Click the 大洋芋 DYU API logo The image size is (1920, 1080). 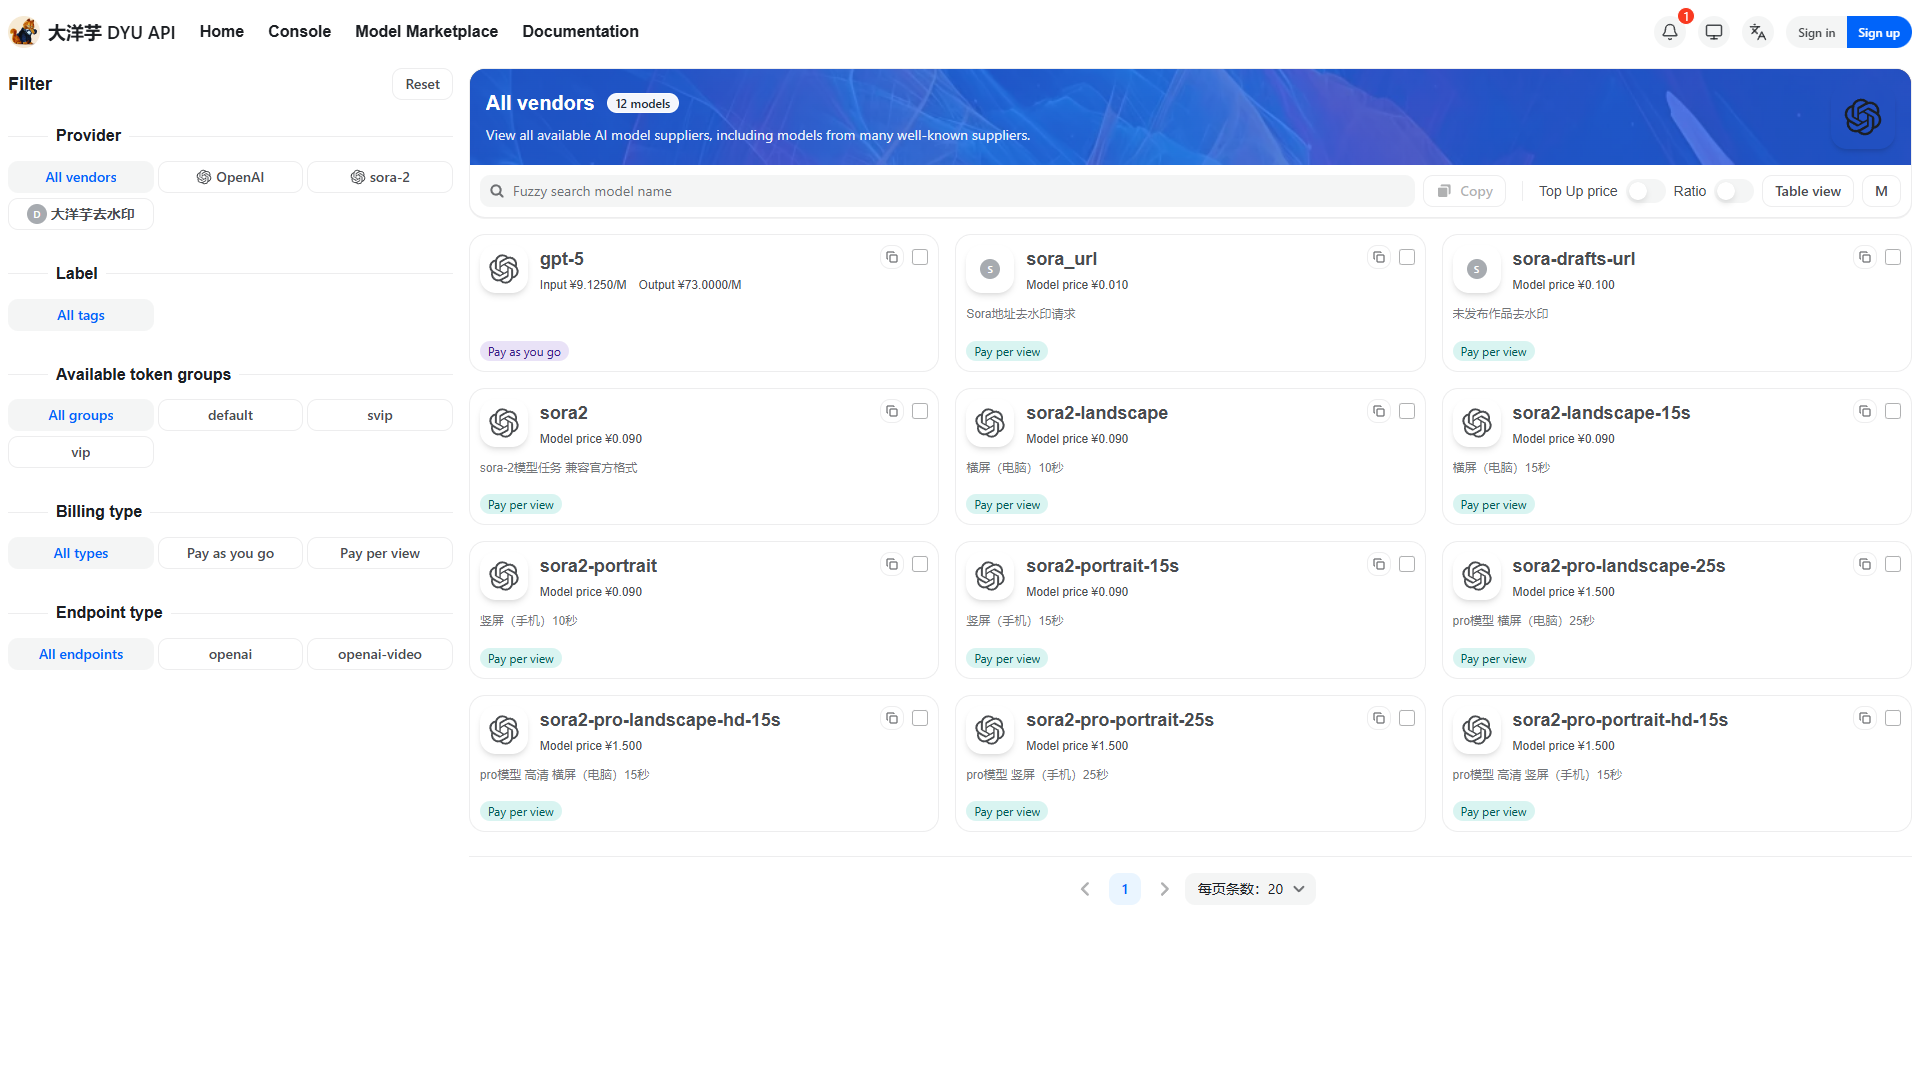click(90, 31)
